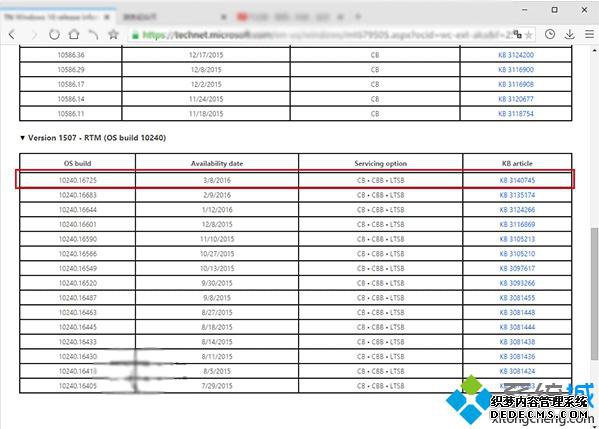This screenshot has width=599, height=429.
Task: Open the home page via house icon
Action: 74,34
